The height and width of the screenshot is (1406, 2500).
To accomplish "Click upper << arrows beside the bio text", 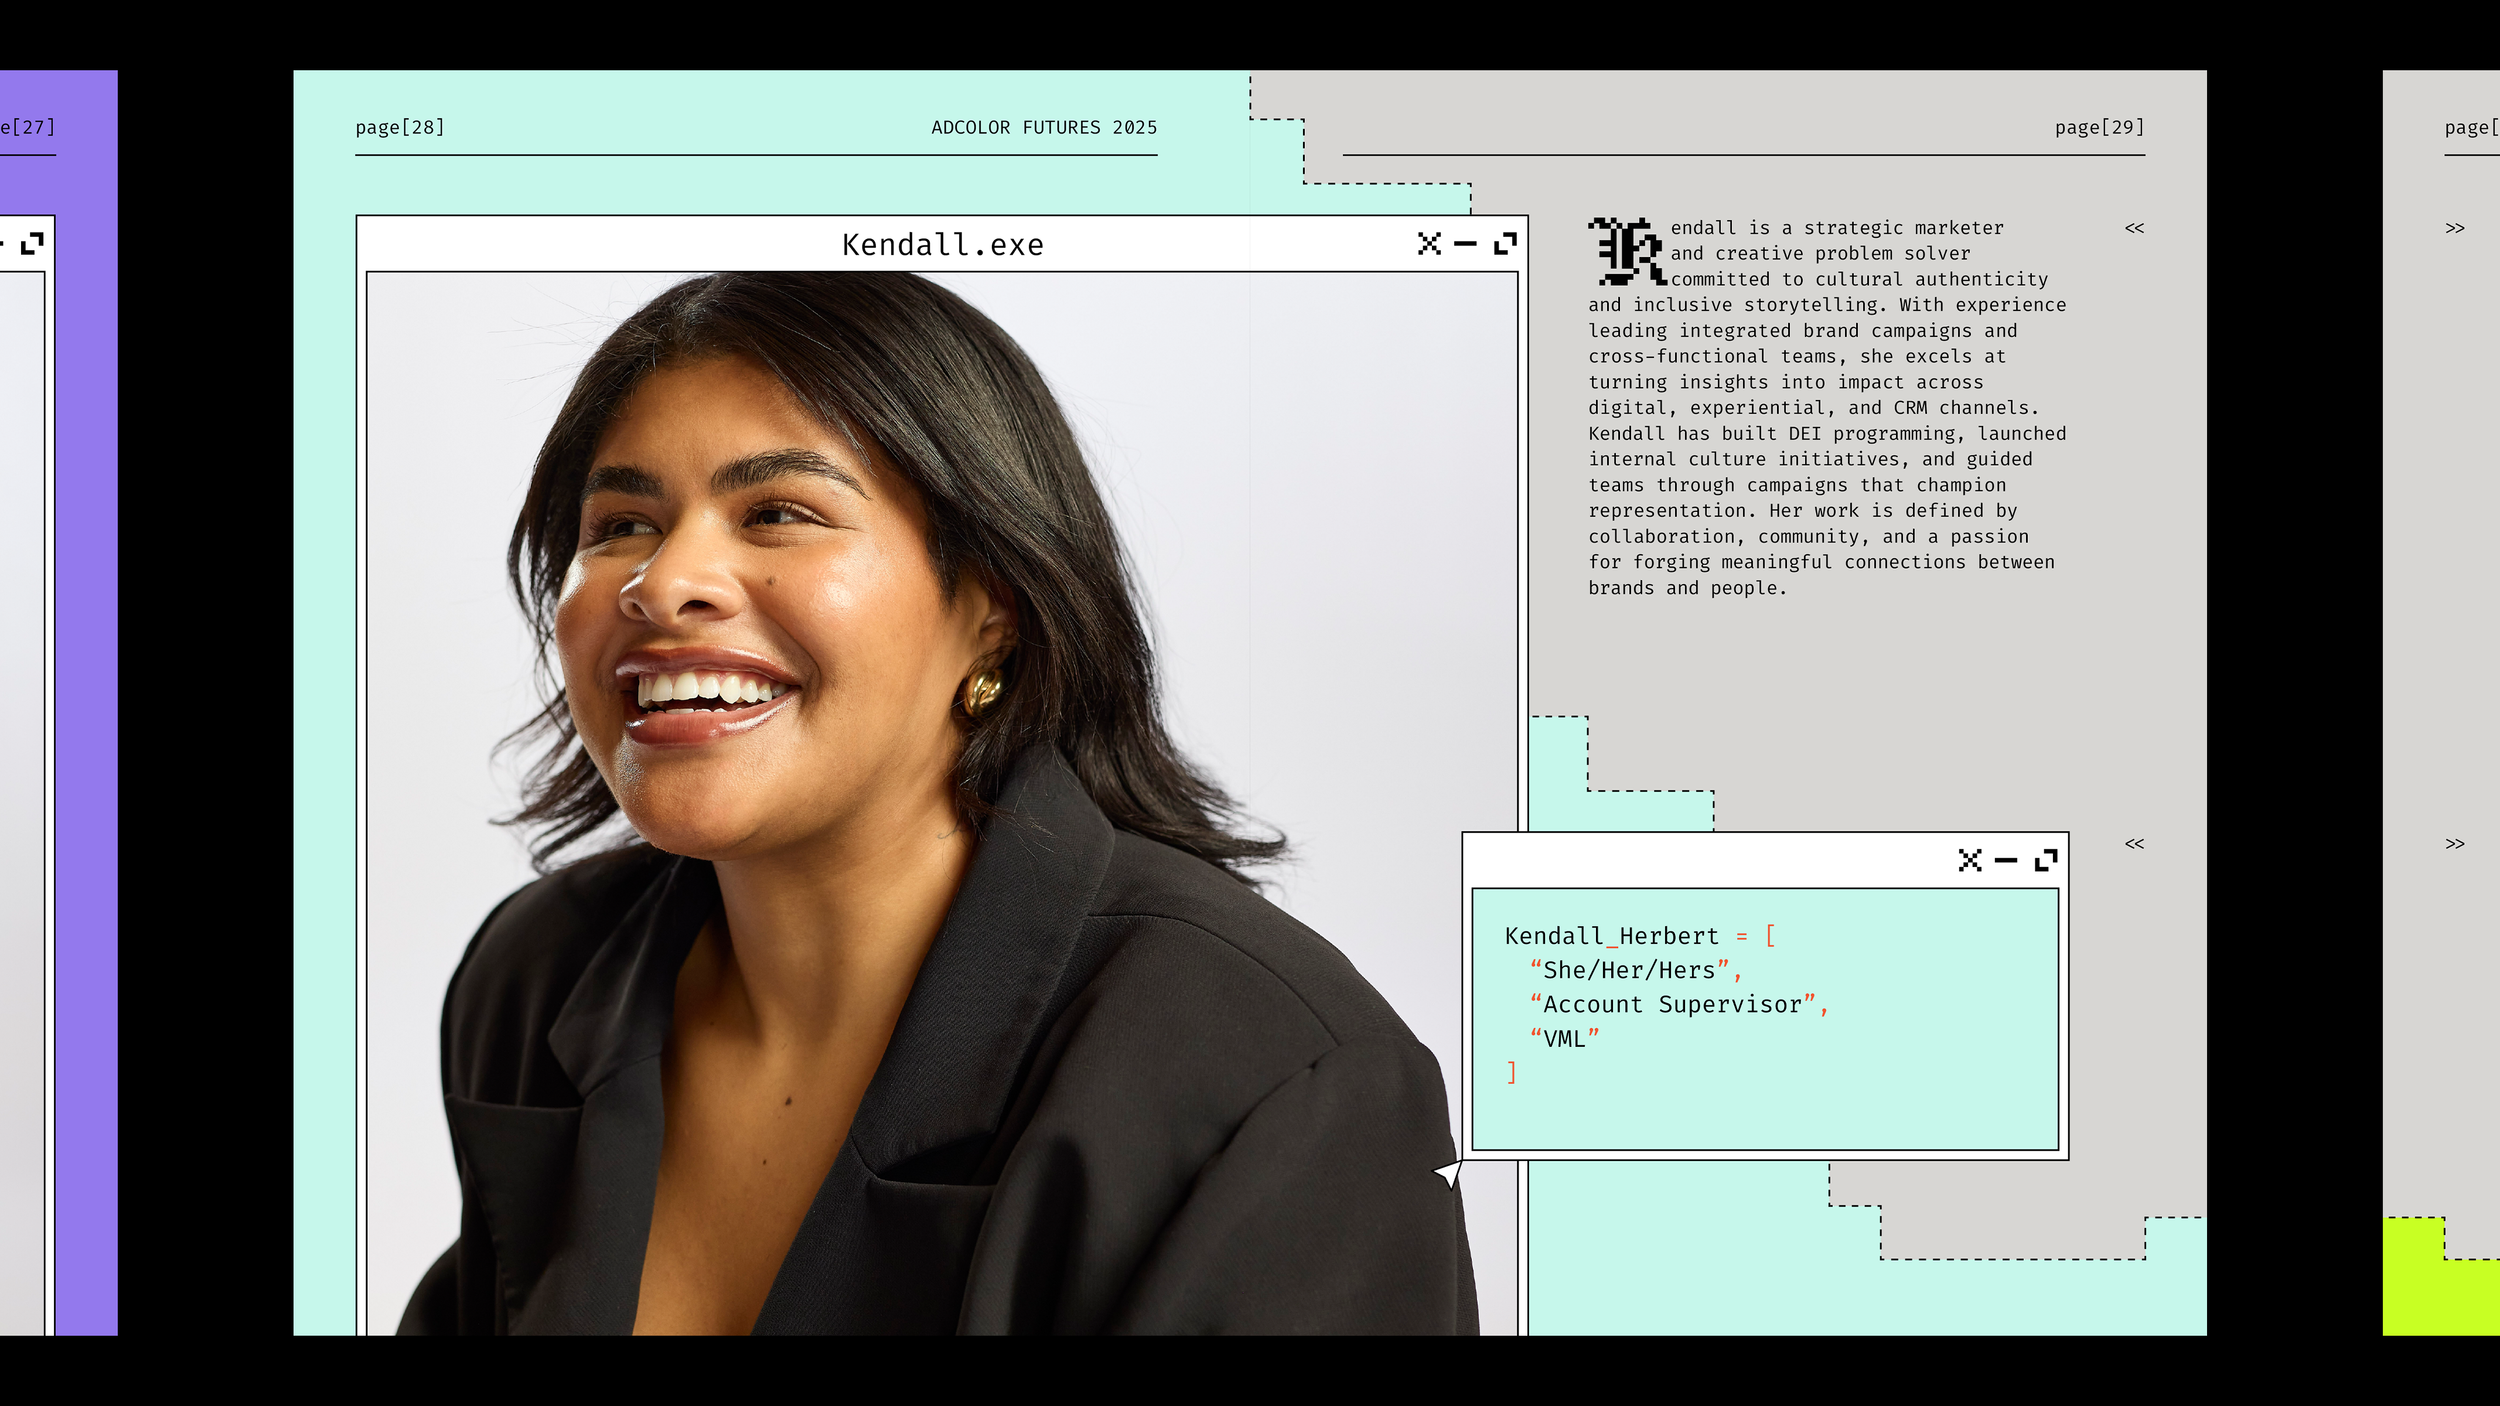I will [2134, 228].
